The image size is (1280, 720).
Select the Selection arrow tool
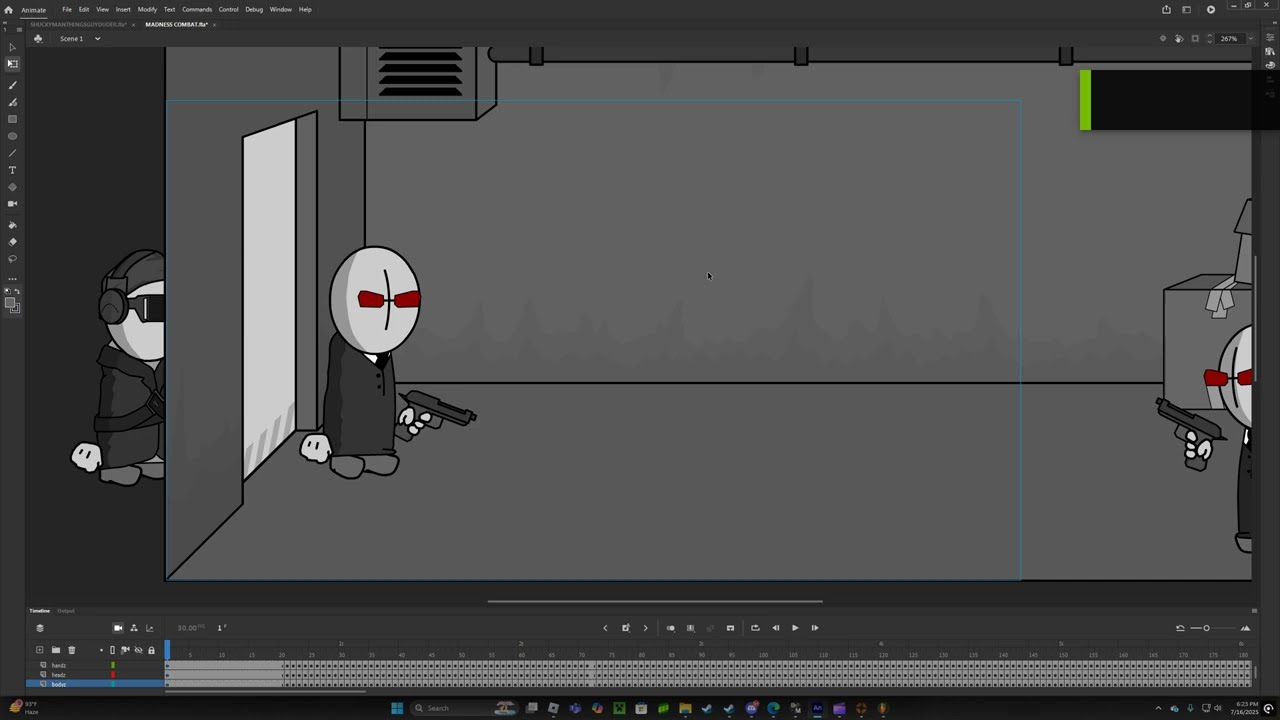click(x=12, y=47)
